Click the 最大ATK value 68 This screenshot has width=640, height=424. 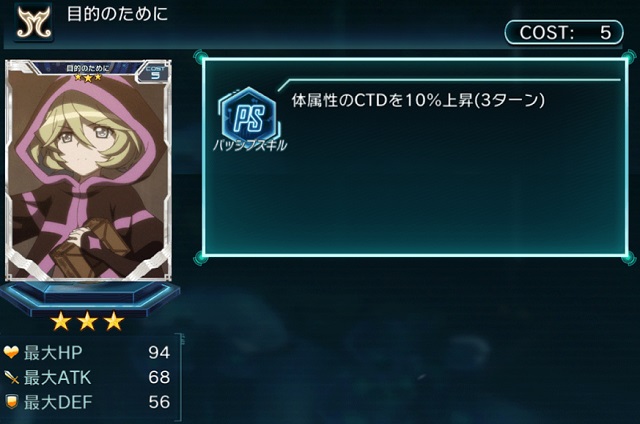[159, 377]
